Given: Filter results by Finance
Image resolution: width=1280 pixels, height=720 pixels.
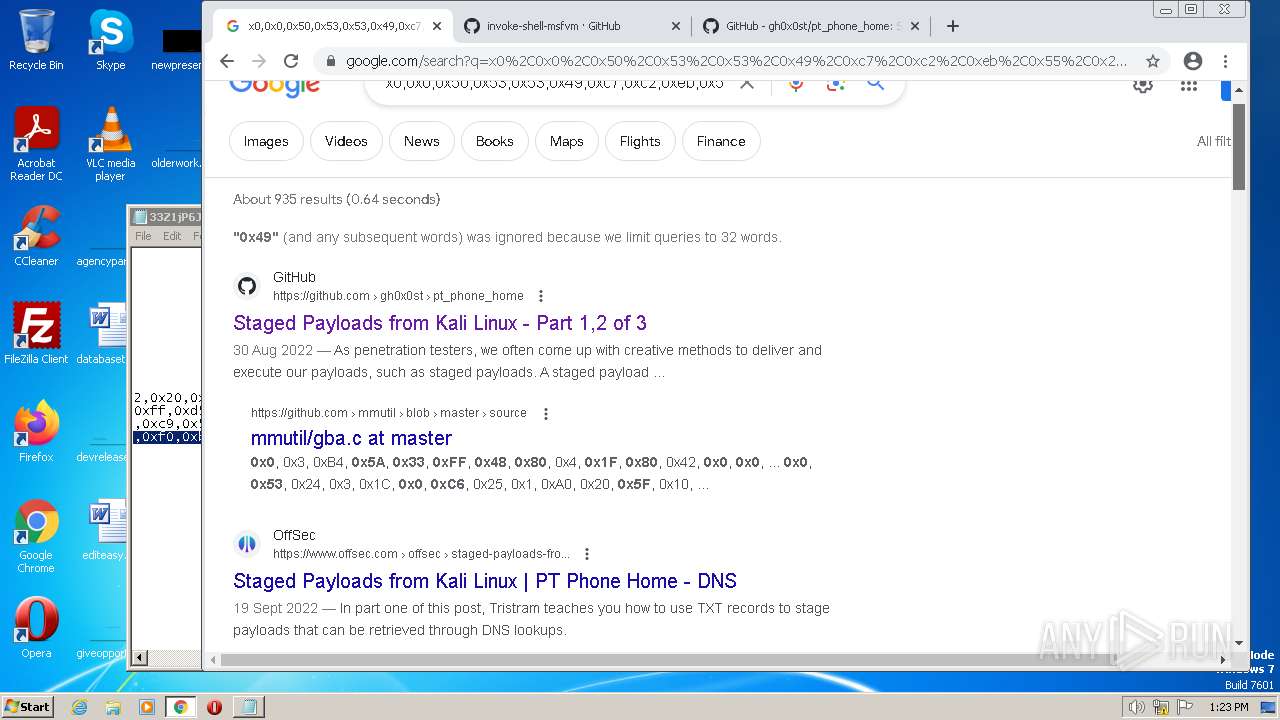Looking at the screenshot, I should click(721, 141).
